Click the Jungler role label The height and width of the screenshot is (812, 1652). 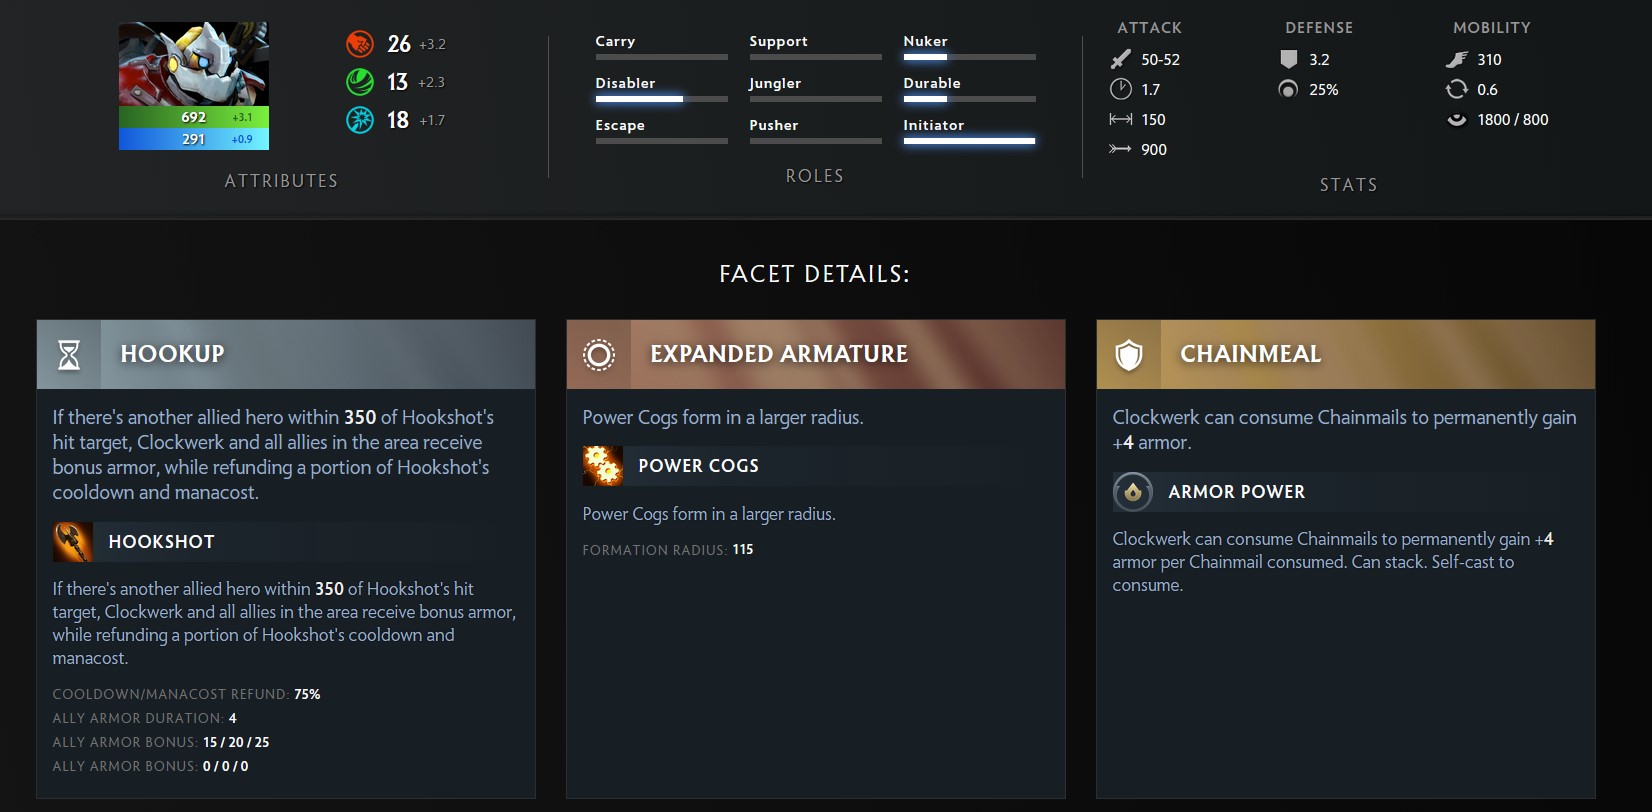click(776, 83)
